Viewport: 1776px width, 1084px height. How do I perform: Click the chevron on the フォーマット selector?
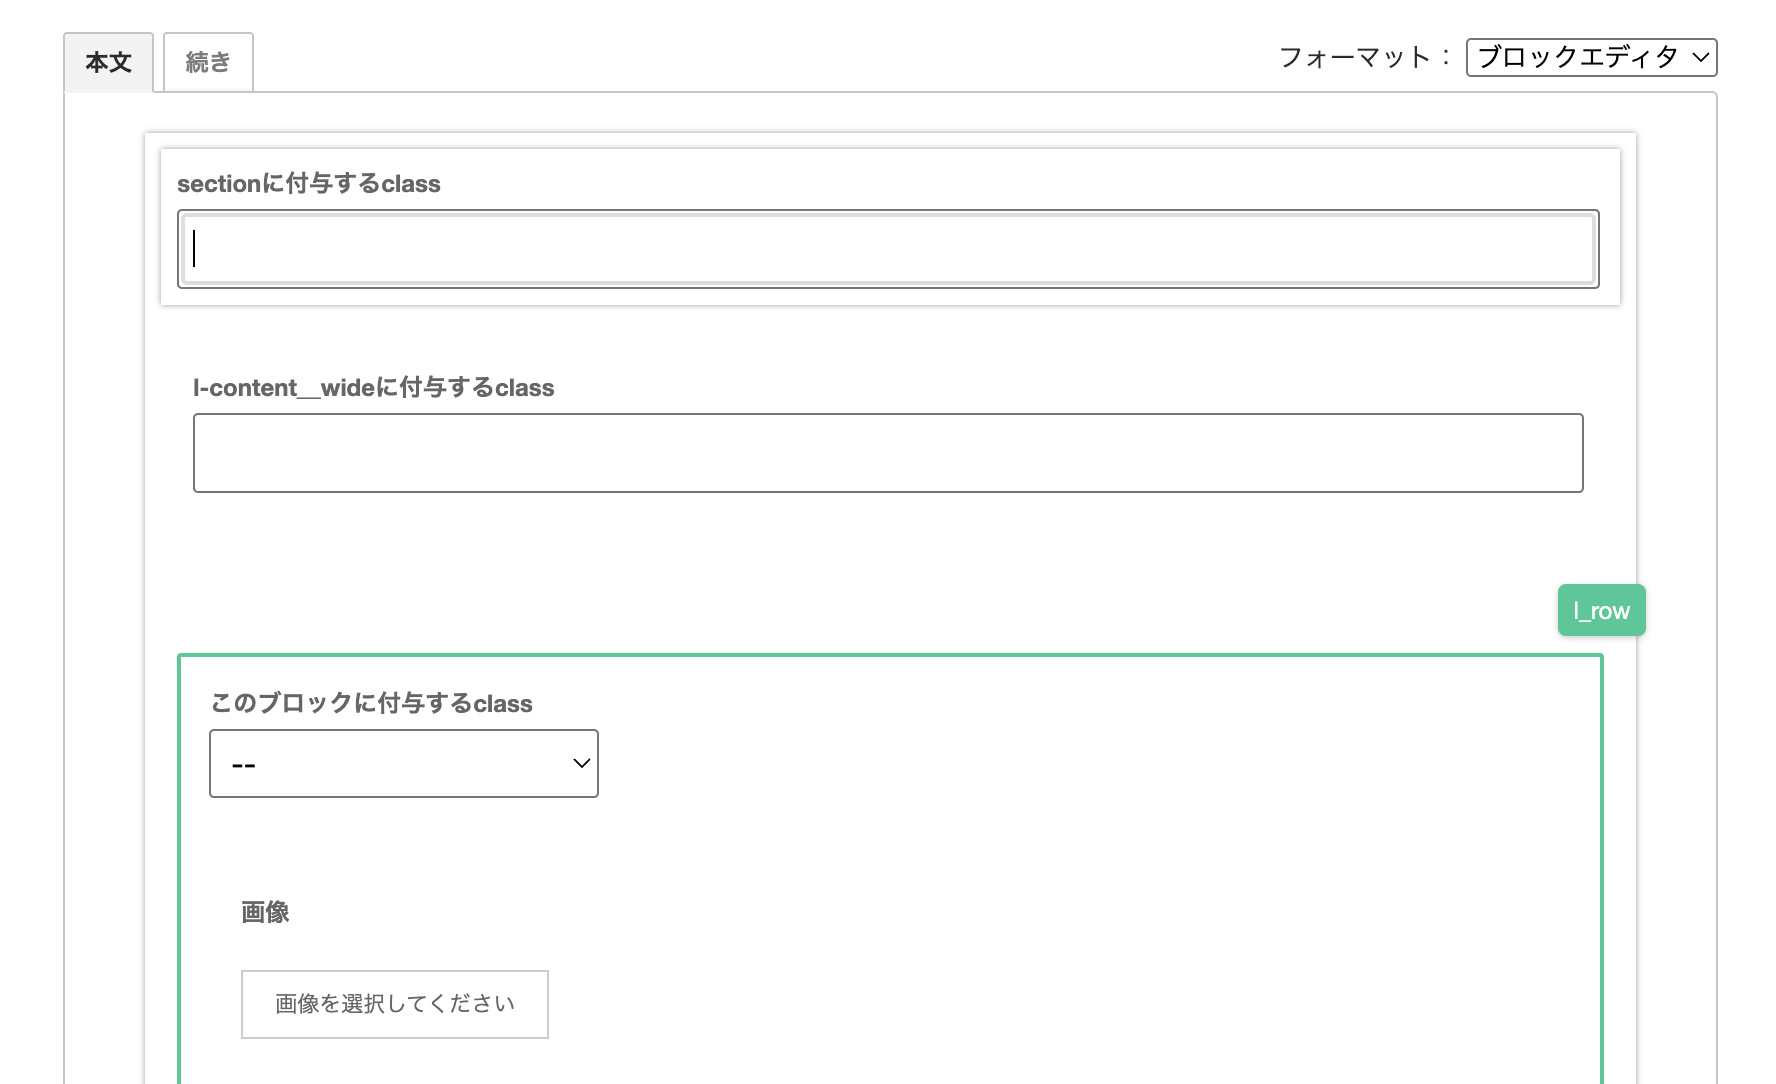[1700, 57]
